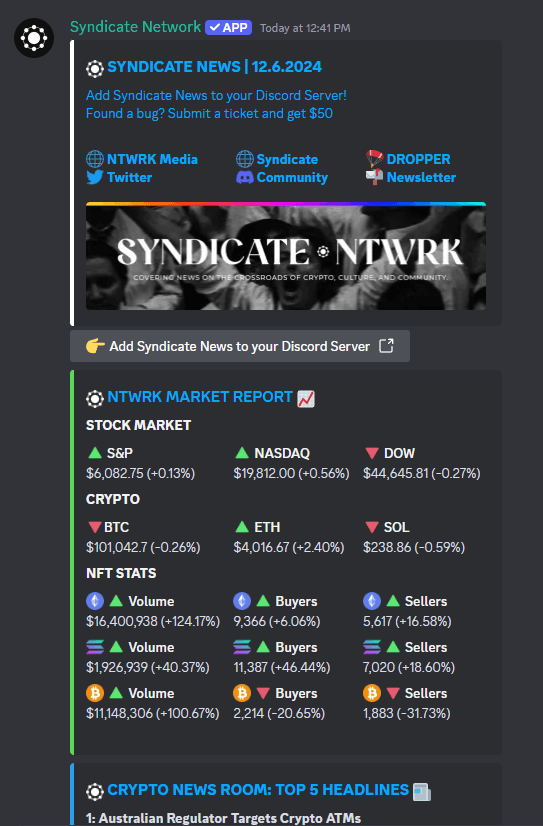This screenshot has height=826, width=543.
Task: Open 'Add Syndicate News to your Discord Server!' link
Action: (x=216, y=95)
